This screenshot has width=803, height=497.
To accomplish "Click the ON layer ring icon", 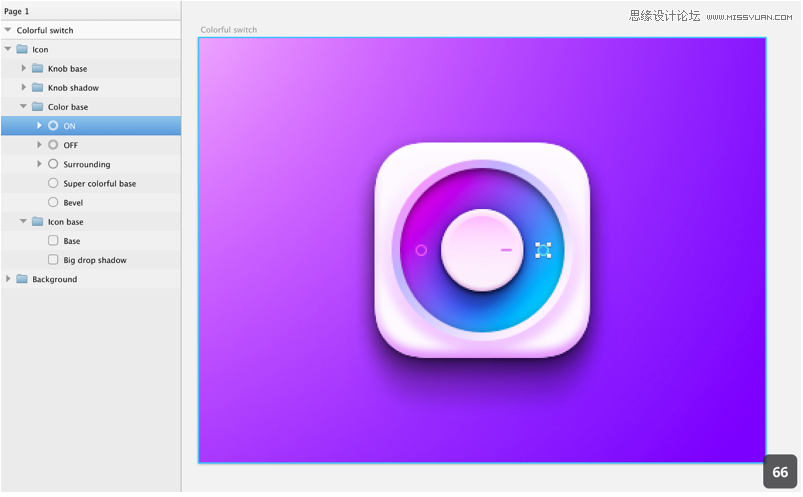I will [x=53, y=126].
